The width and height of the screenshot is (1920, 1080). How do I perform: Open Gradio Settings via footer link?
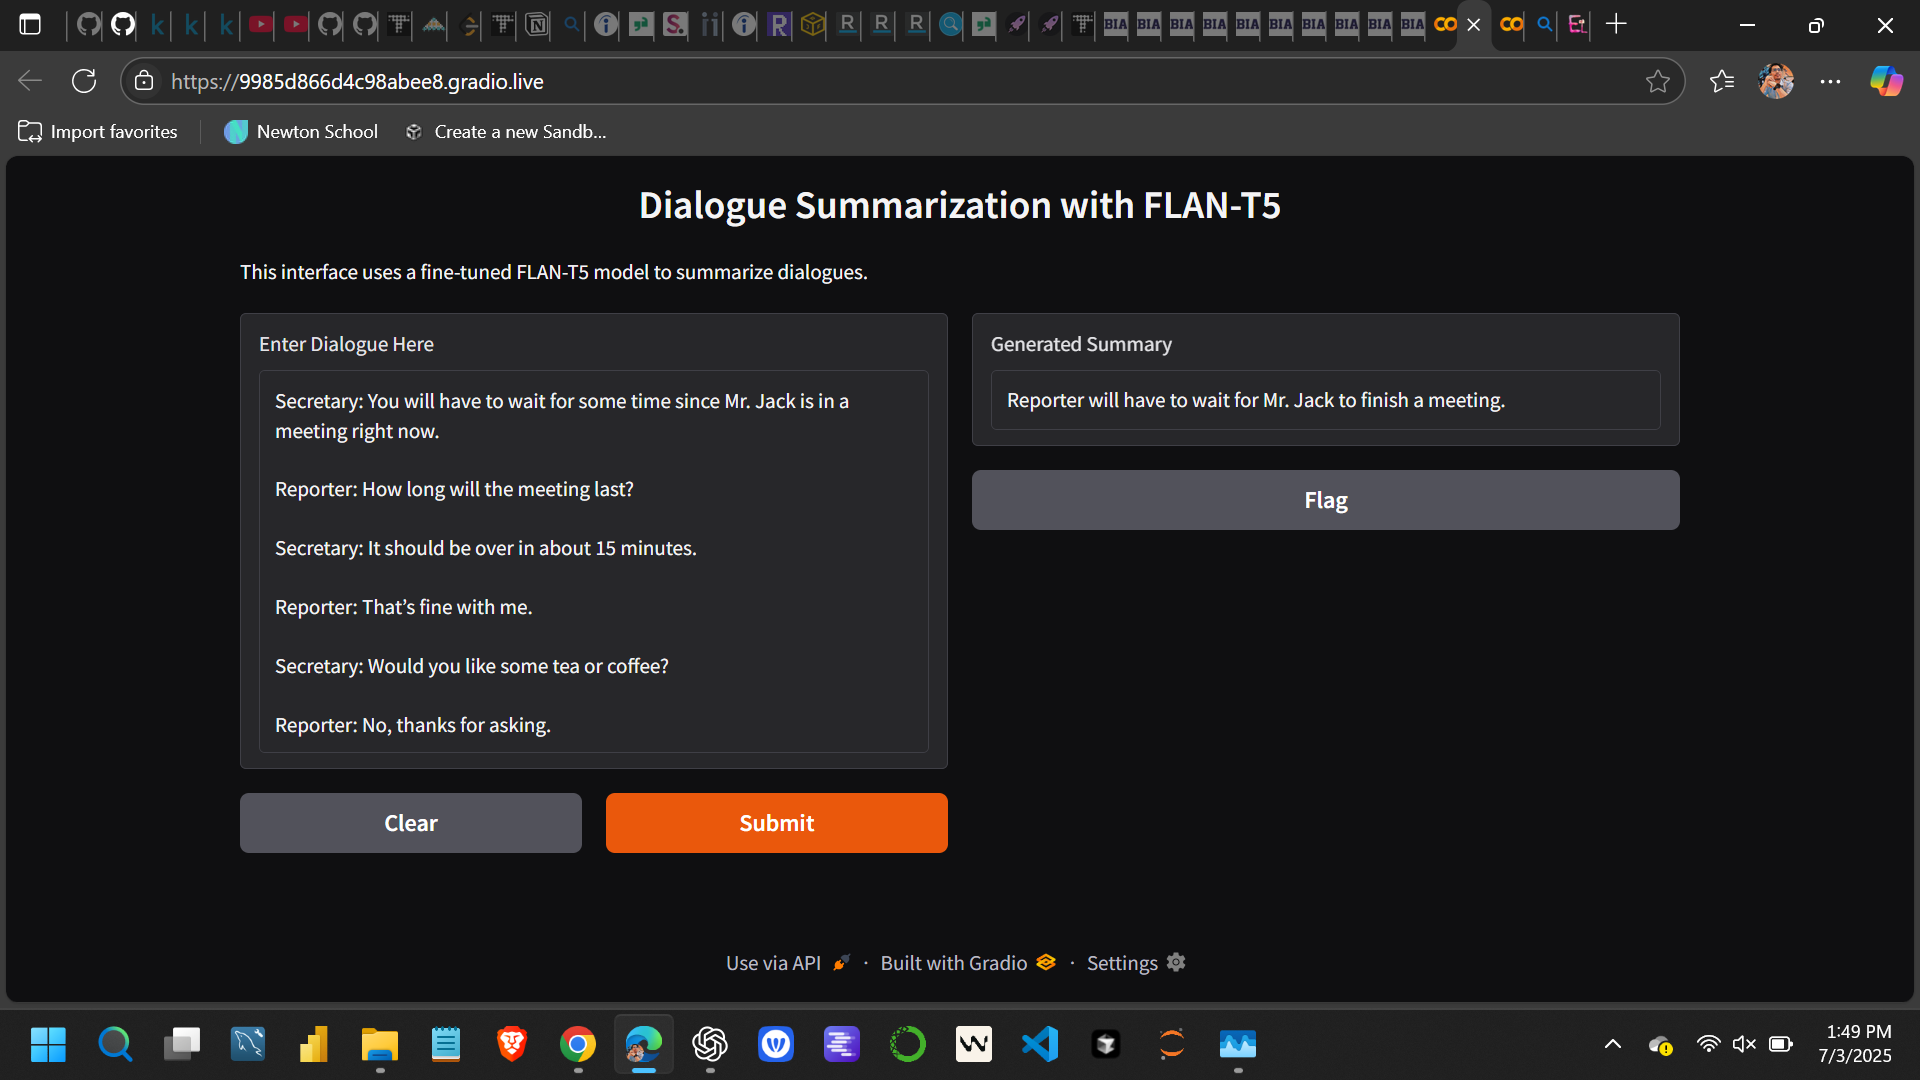pyautogui.click(x=1121, y=962)
